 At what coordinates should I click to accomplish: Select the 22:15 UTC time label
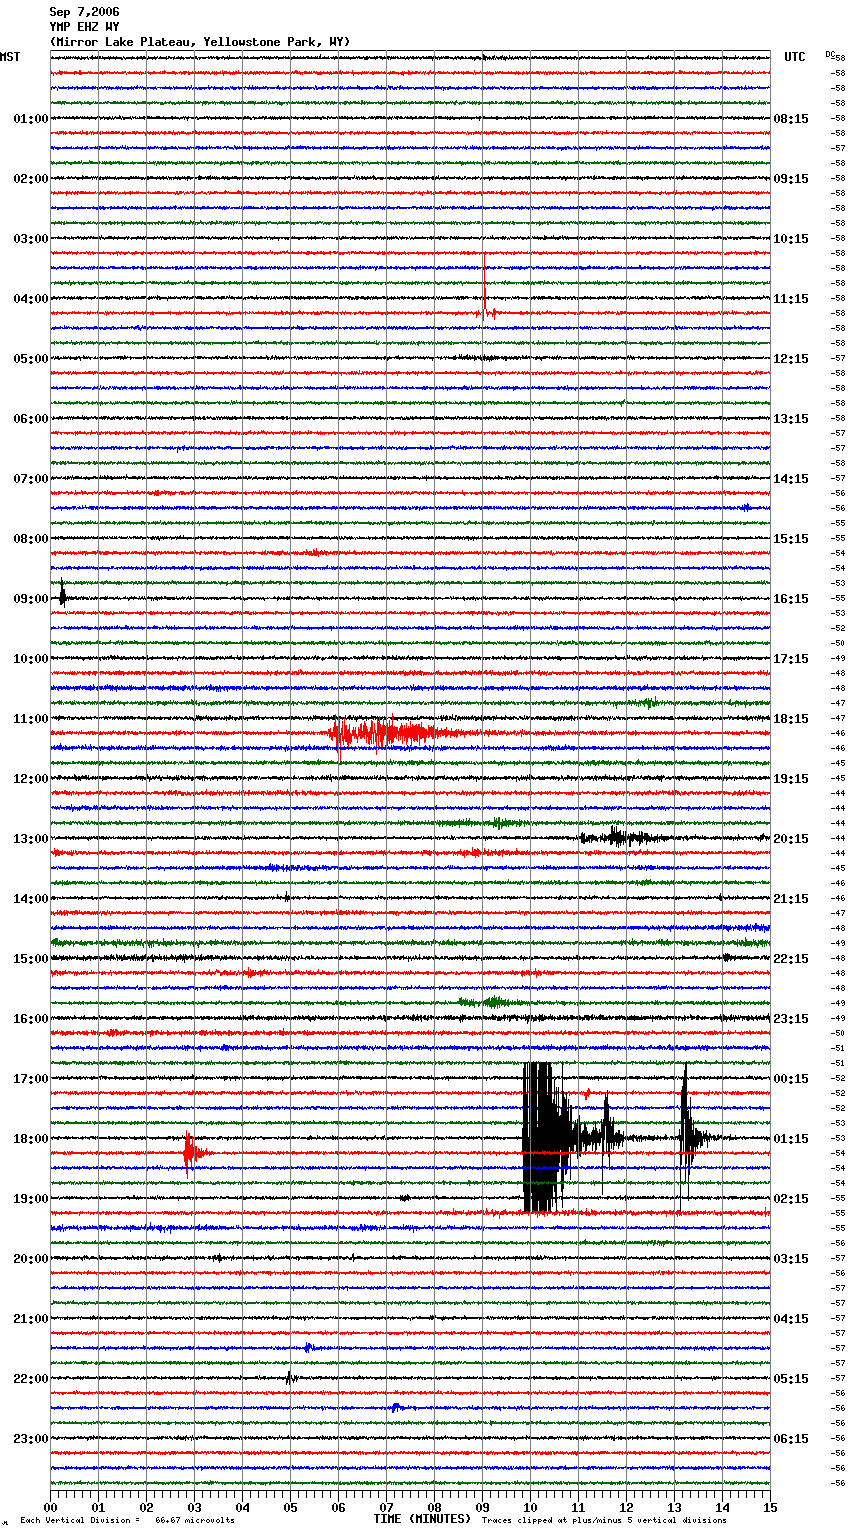791,959
